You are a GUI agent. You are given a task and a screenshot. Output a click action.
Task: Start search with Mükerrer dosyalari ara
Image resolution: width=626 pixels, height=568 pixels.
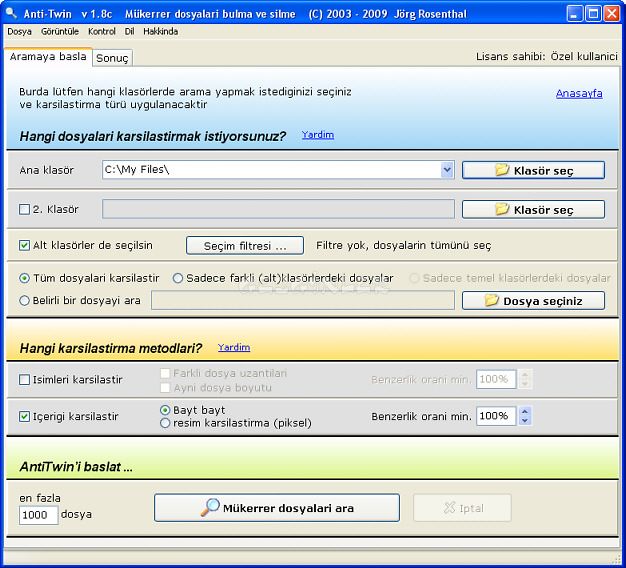277,508
